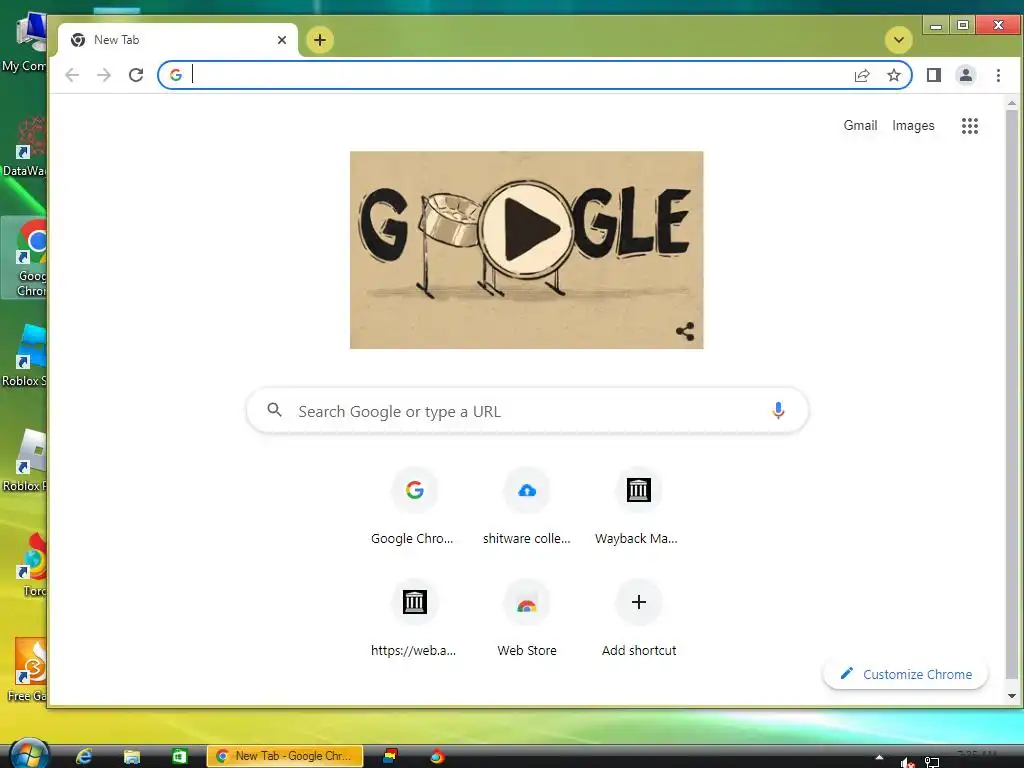1024x768 pixels.
Task: Click the muted volume tray icon
Action: coord(907,762)
